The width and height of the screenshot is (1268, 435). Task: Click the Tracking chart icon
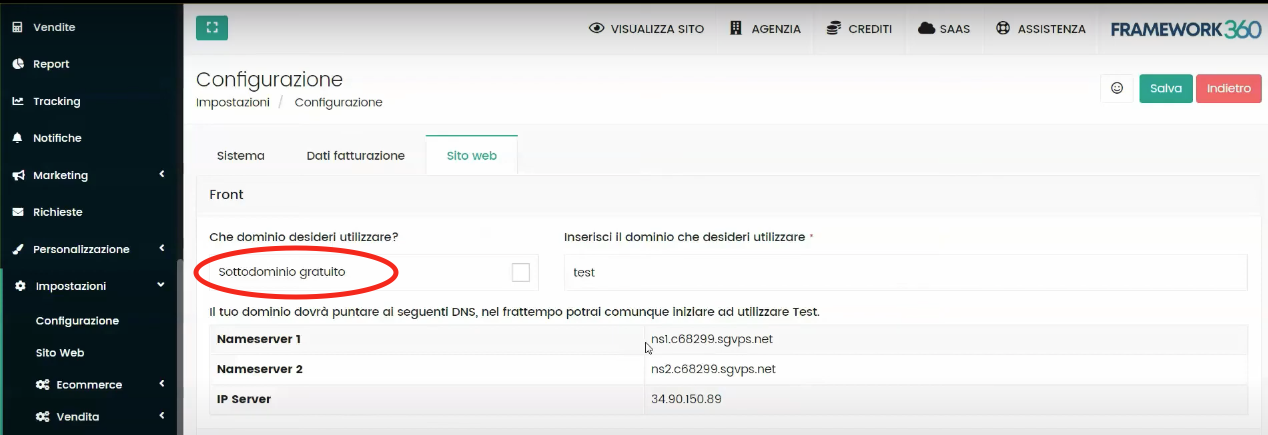tap(18, 101)
